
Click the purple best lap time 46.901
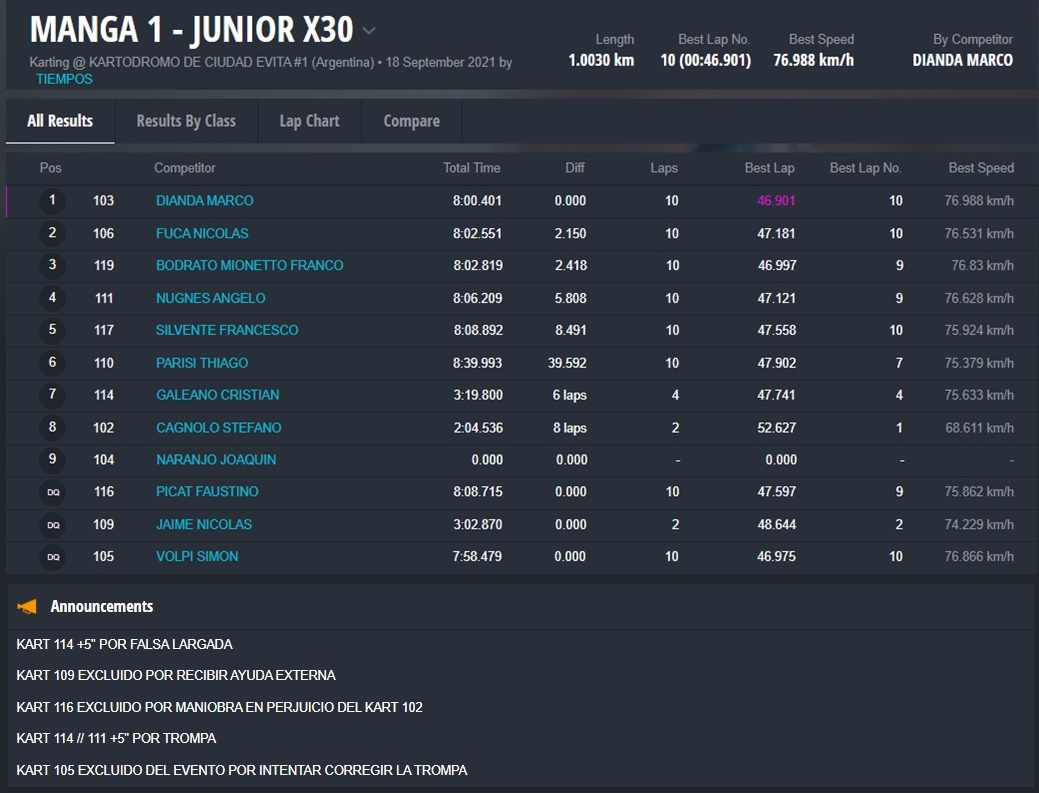[776, 201]
